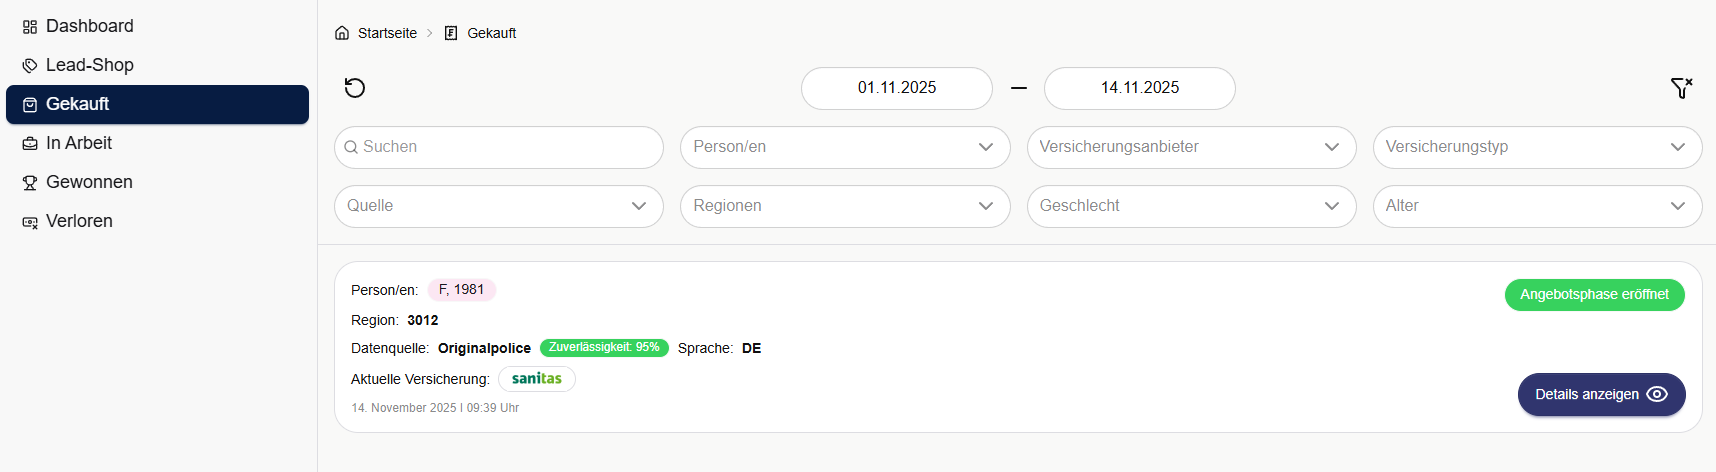Click the Gewonnen trophy icon
This screenshot has width=1716, height=472.
[30, 183]
